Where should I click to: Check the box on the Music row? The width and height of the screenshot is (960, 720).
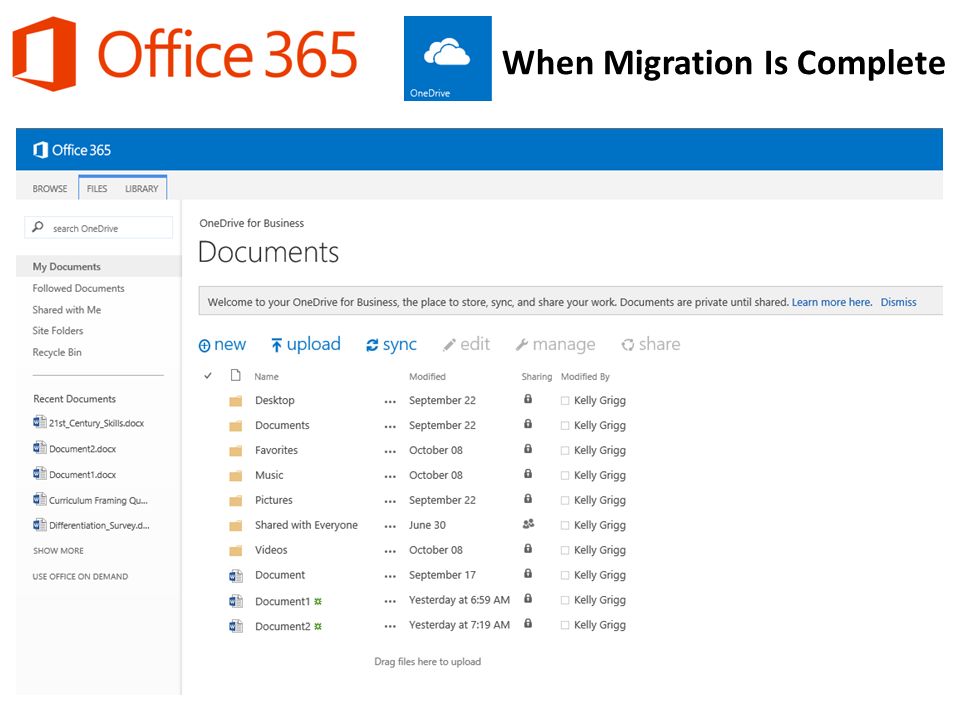pyautogui.click(x=565, y=476)
